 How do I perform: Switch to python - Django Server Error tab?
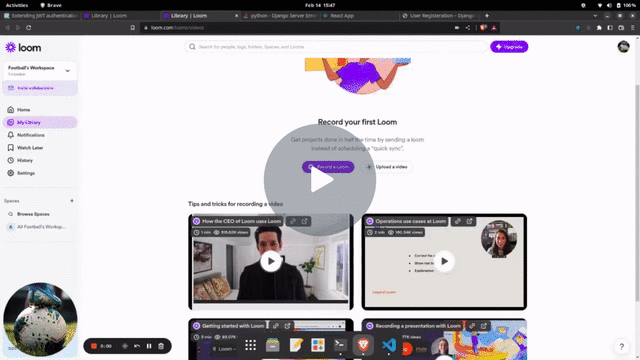pos(281,16)
